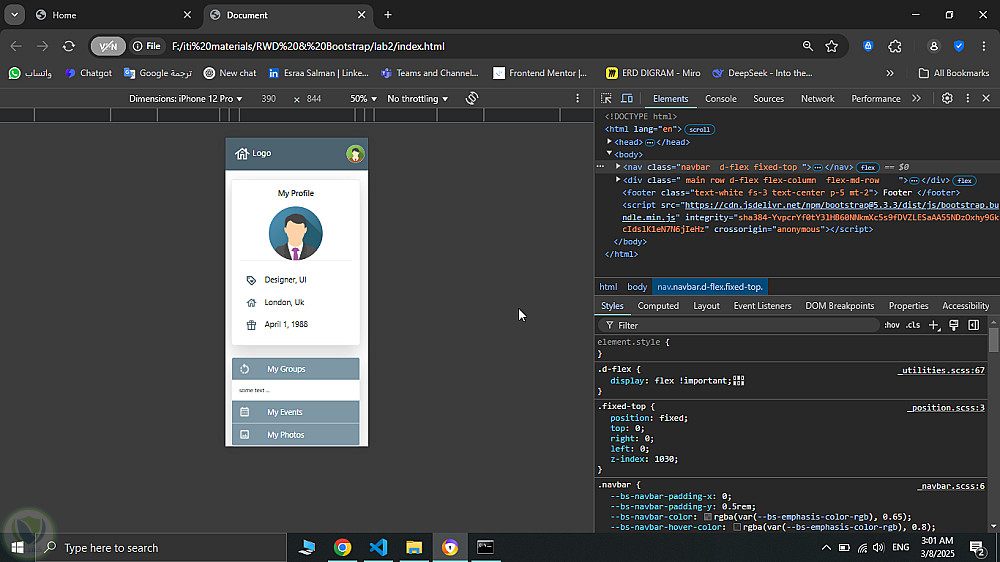Click the rotate device orientation icon
The image size is (1000, 562).
coord(472,98)
